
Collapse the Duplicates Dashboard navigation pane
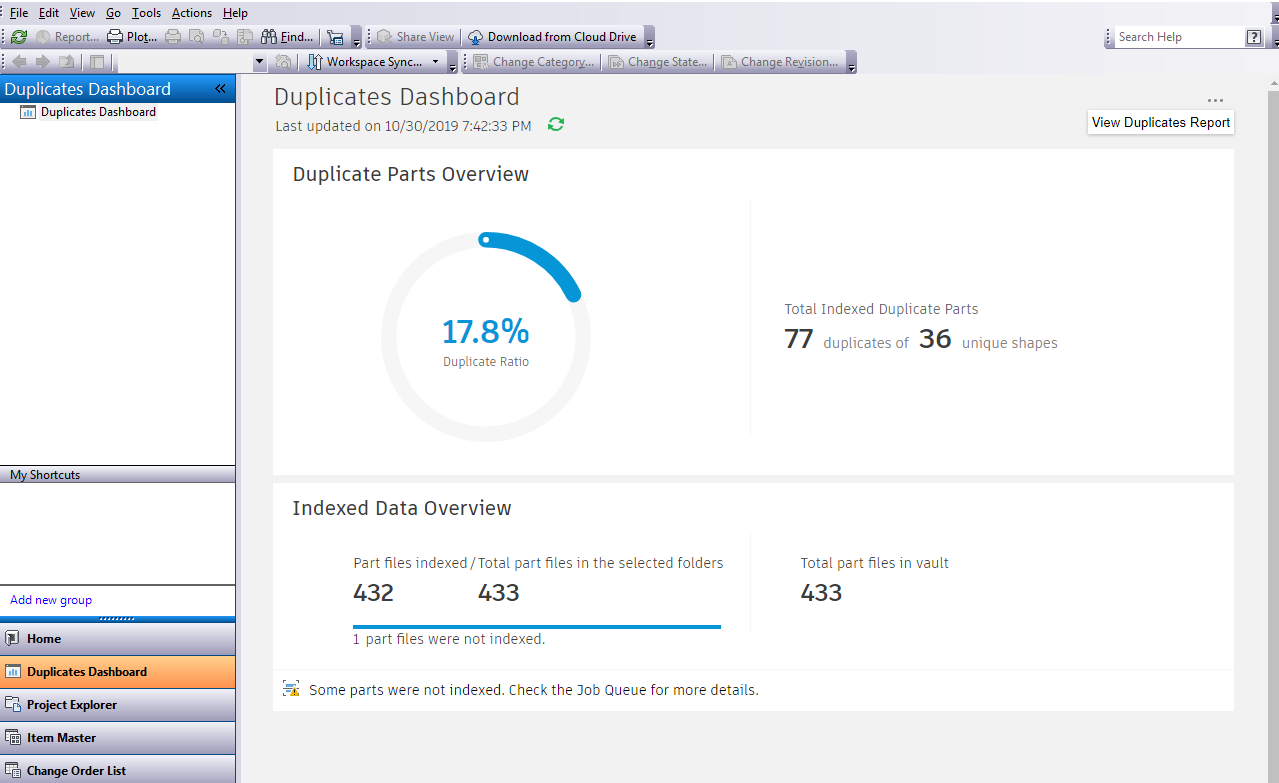(220, 89)
